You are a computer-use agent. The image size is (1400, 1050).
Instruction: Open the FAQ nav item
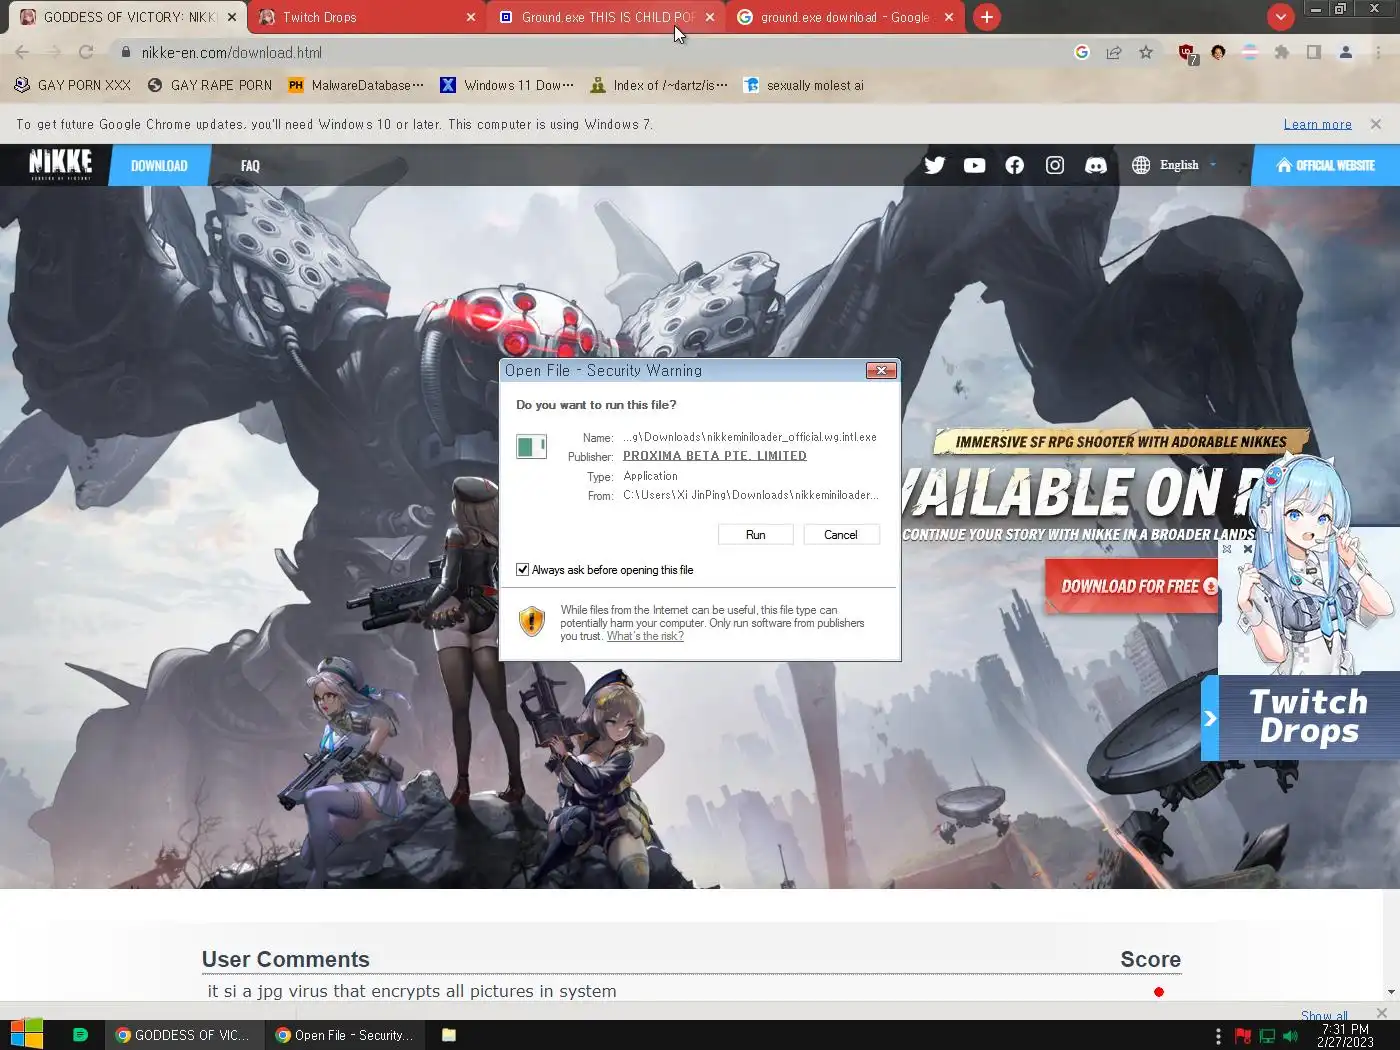tap(250, 166)
